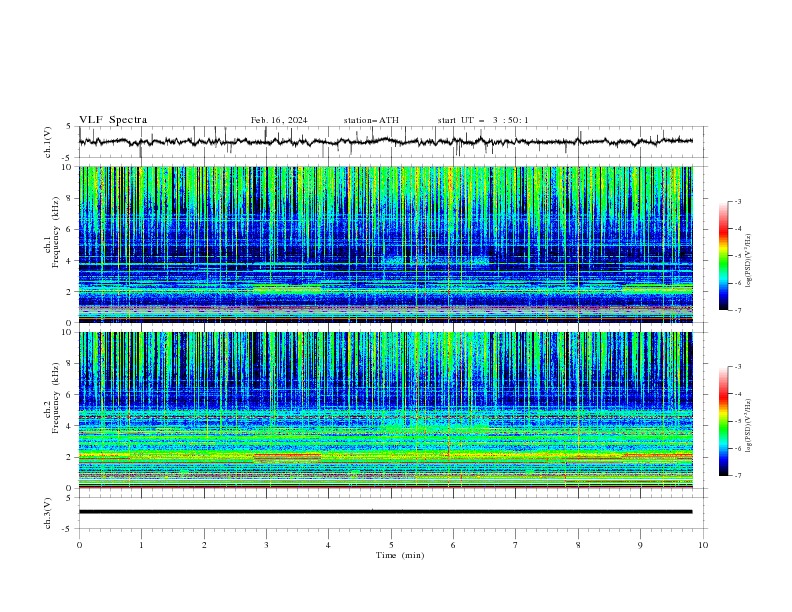The image size is (792, 612).
Task: Click the "-3" tick of upper color bar
Action: [x=737, y=201]
